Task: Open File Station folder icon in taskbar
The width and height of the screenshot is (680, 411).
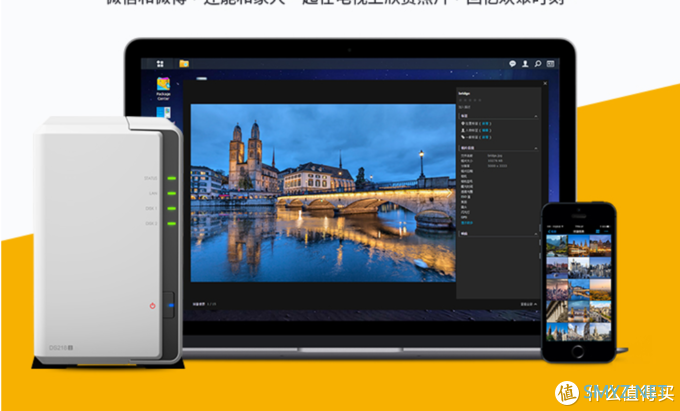Action: [184, 63]
